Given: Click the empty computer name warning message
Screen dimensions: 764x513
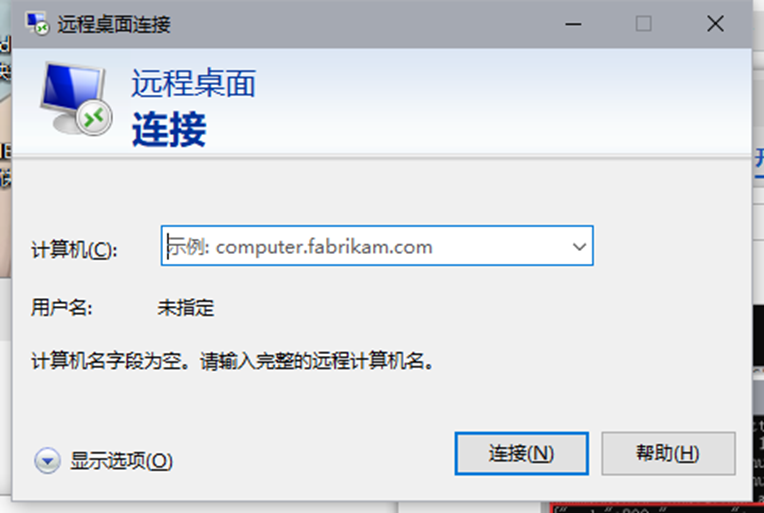Looking at the screenshot, I should pyautogui.click(x=232, y=361).
